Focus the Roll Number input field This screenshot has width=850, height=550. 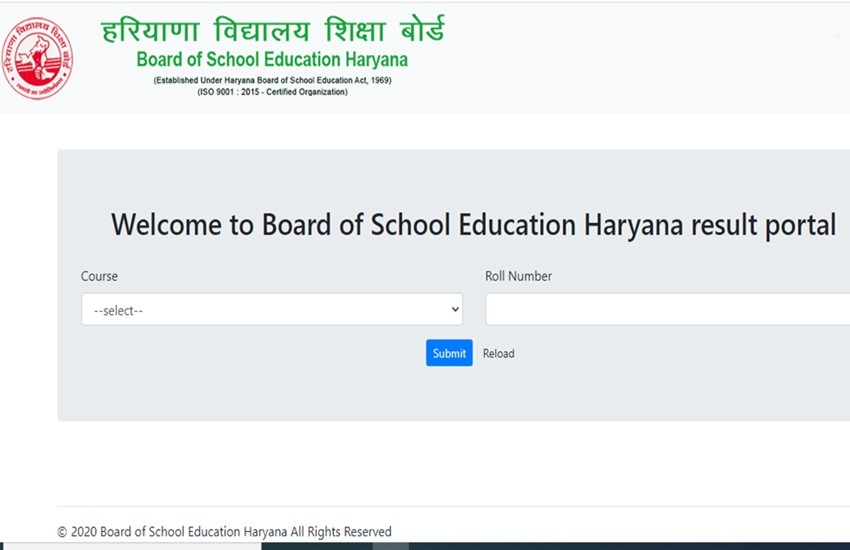pyautogui.click(x=667, y=310)
